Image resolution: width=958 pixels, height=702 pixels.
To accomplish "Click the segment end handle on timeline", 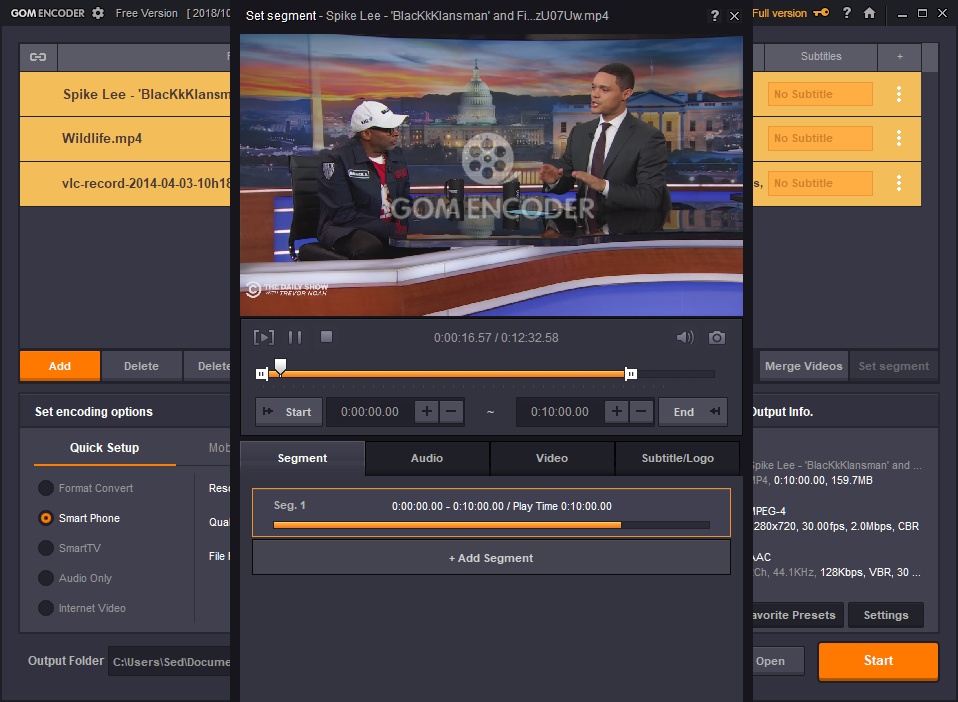I will pos(631,374).
